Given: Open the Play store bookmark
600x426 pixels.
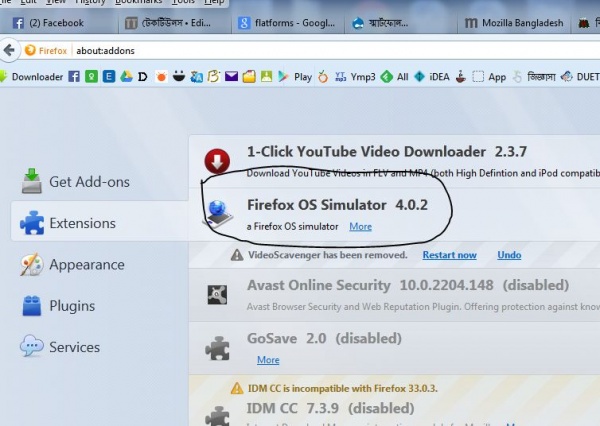Looking at the screenshot, I should pyautogui.click(x=295, y=77).
